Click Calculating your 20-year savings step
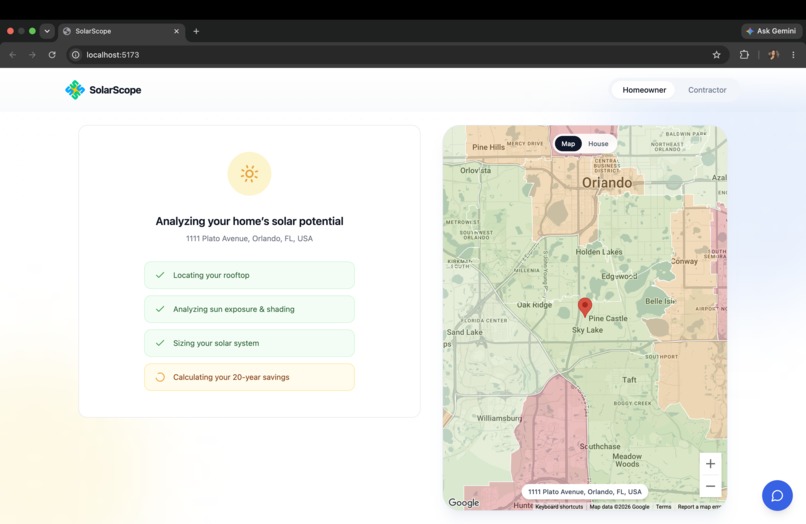The image size is (806, 524). click(249, 377)
